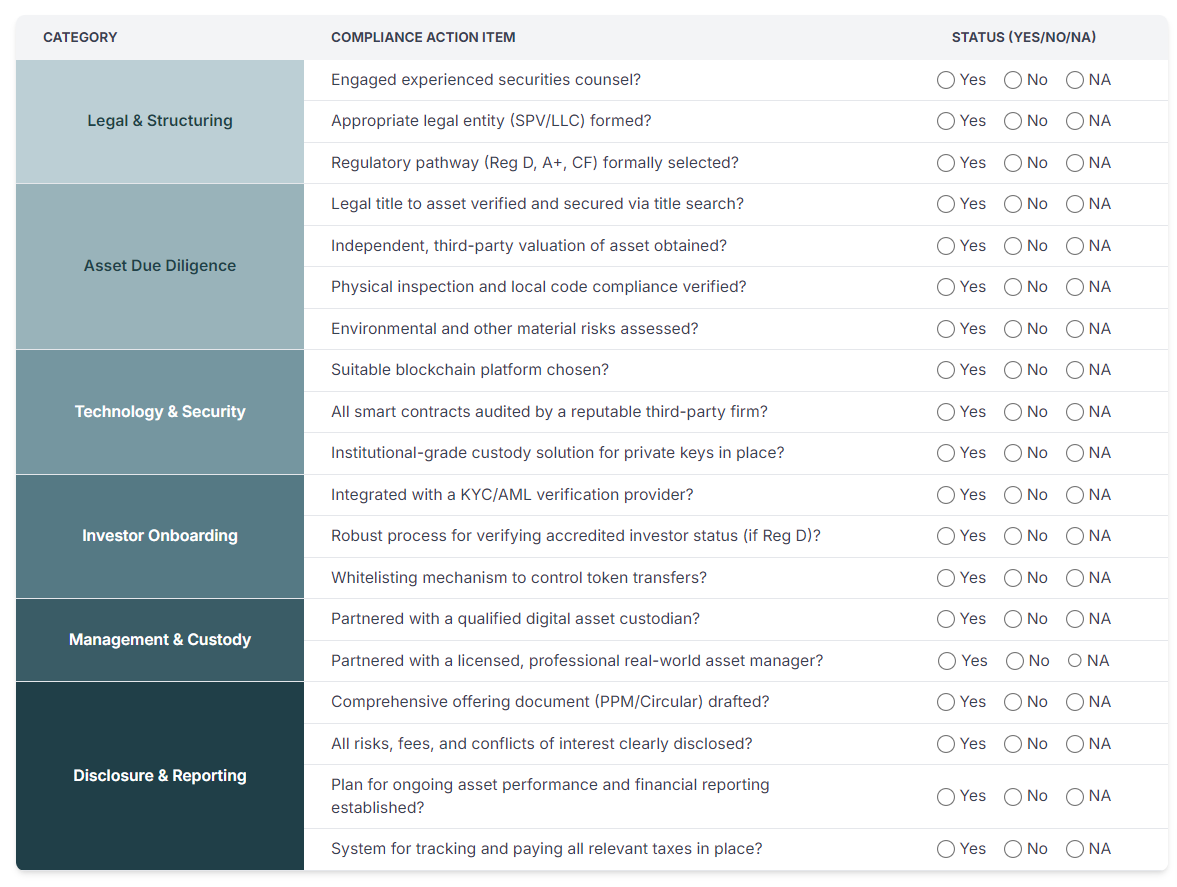Select Yes for 'Whitelisting mechanism to control token transfers?'

click(x=946, y=578)
